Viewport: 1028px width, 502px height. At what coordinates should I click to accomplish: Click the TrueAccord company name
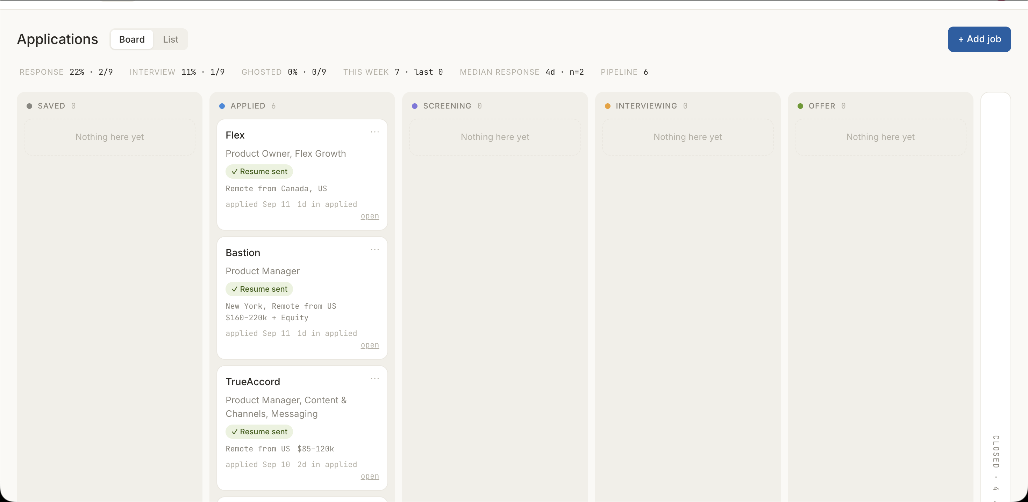click(252, 381)
